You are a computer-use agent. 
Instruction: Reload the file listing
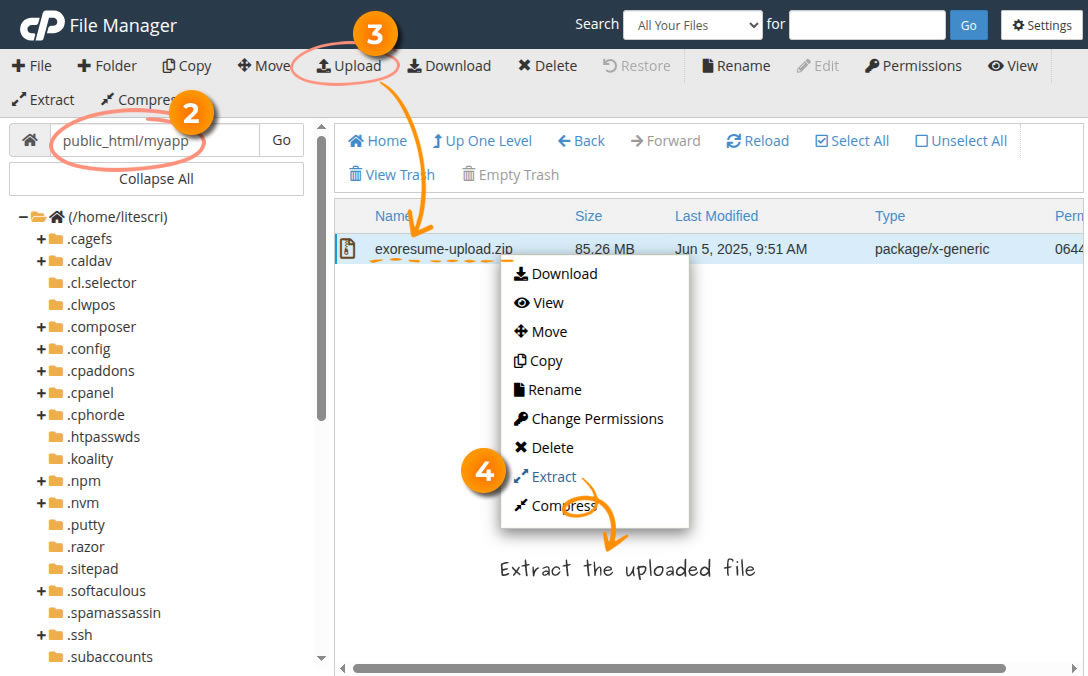tap(758, 141)
